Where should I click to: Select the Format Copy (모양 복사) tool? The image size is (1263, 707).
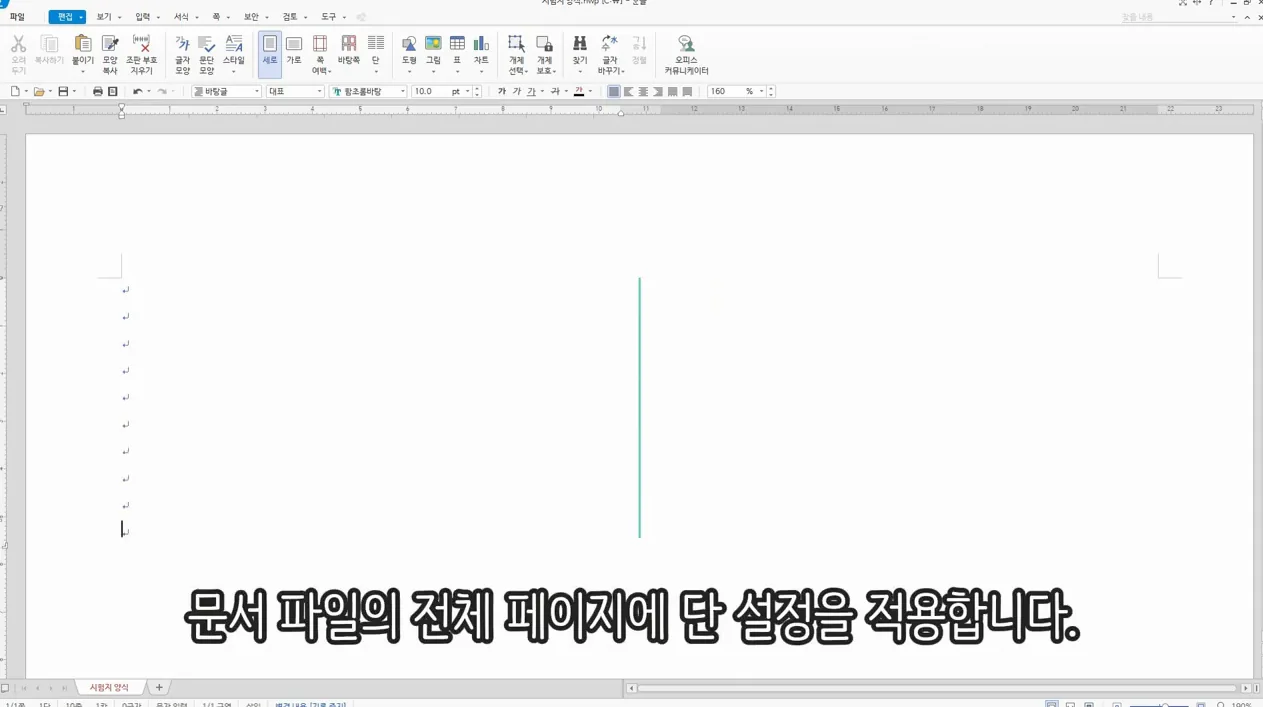tap(110, 43)
